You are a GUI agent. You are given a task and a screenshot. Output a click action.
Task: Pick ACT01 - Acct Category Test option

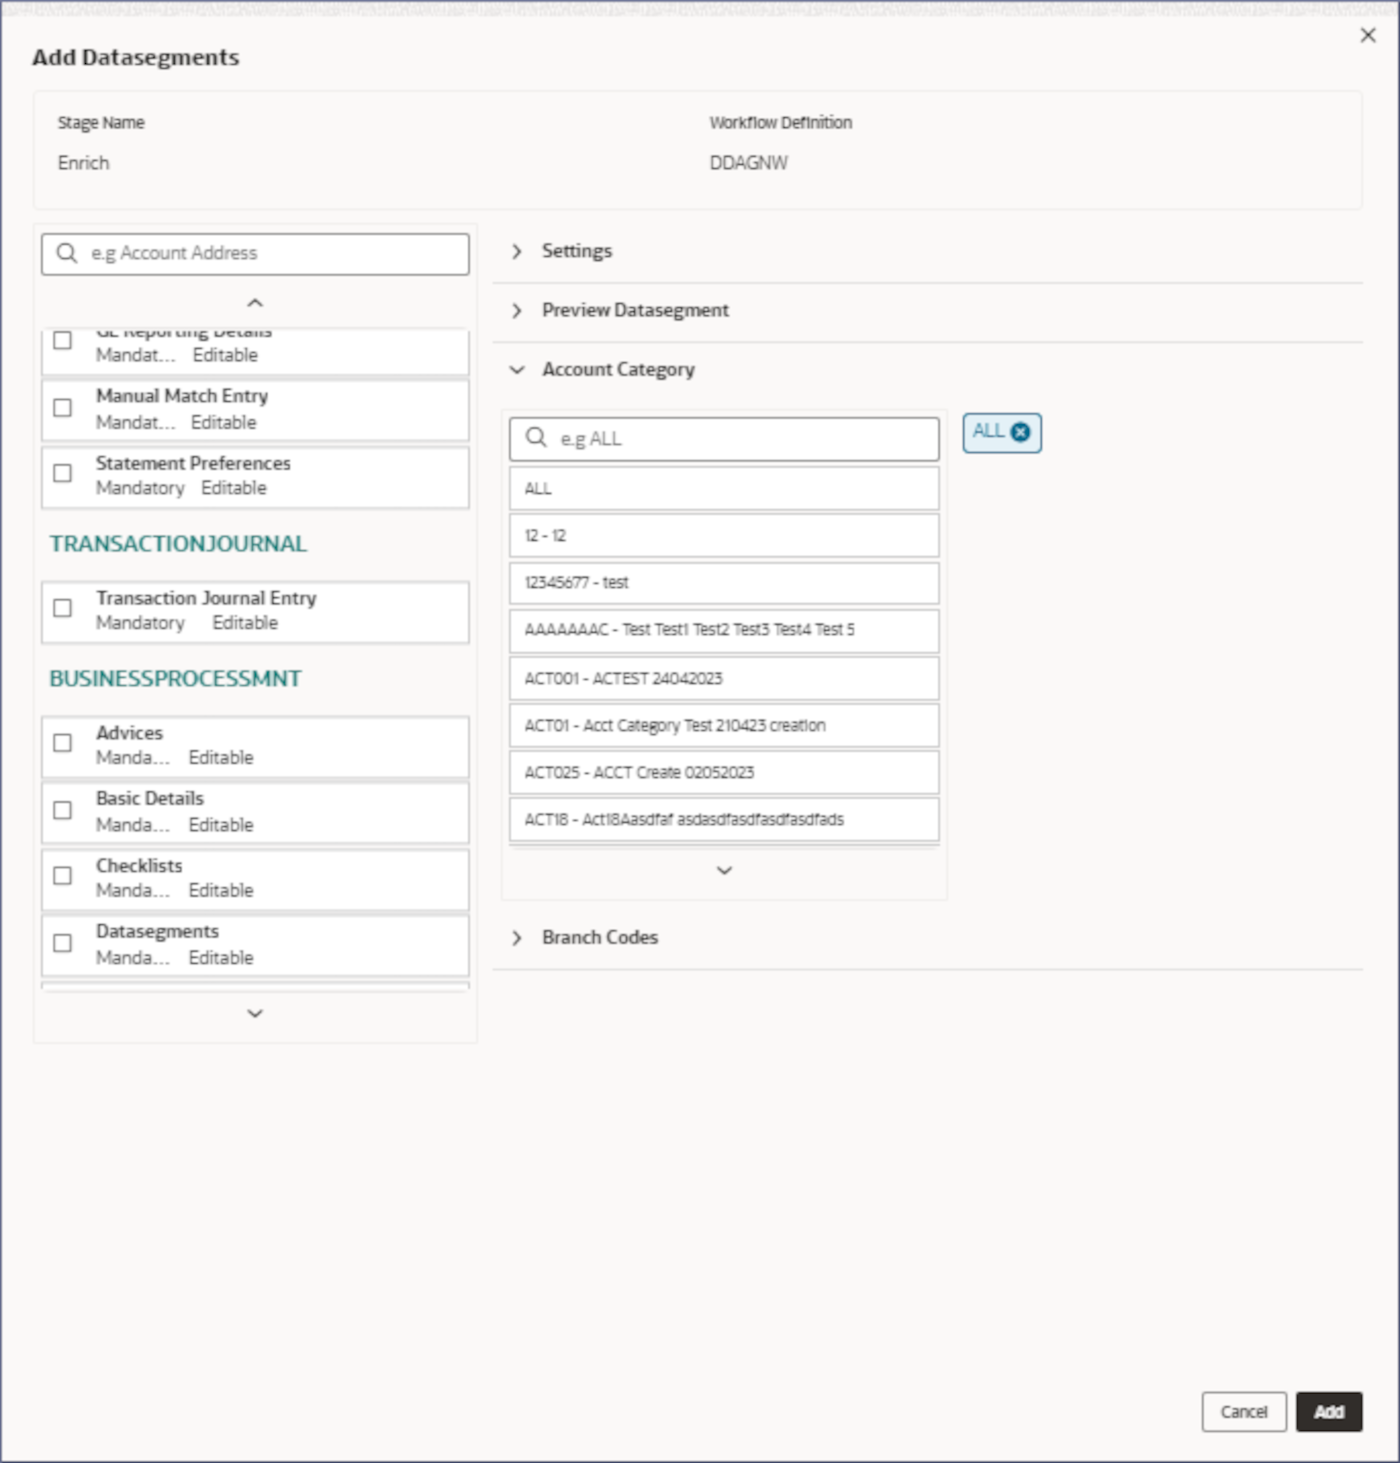(724, 725)
